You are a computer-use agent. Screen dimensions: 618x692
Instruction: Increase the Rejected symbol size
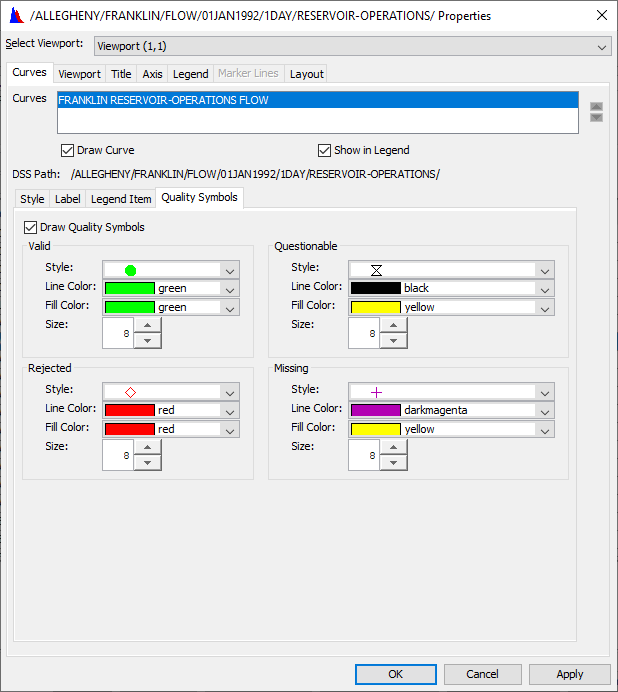click(x=147, y=448)
